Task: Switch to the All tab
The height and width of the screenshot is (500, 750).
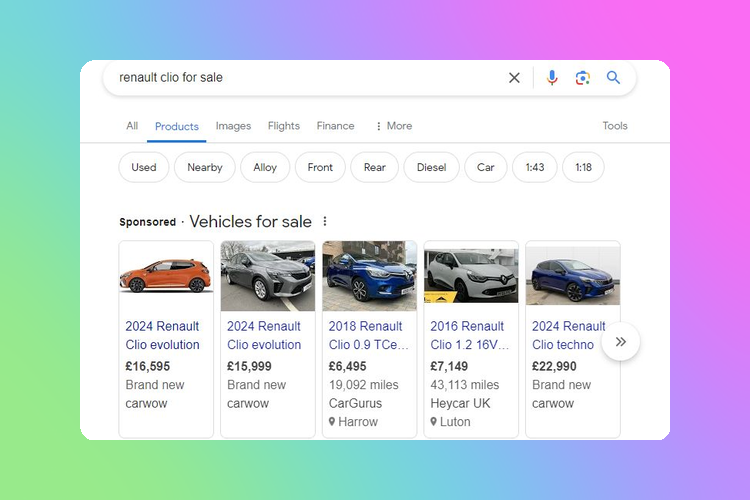Action: coord(132,126)
